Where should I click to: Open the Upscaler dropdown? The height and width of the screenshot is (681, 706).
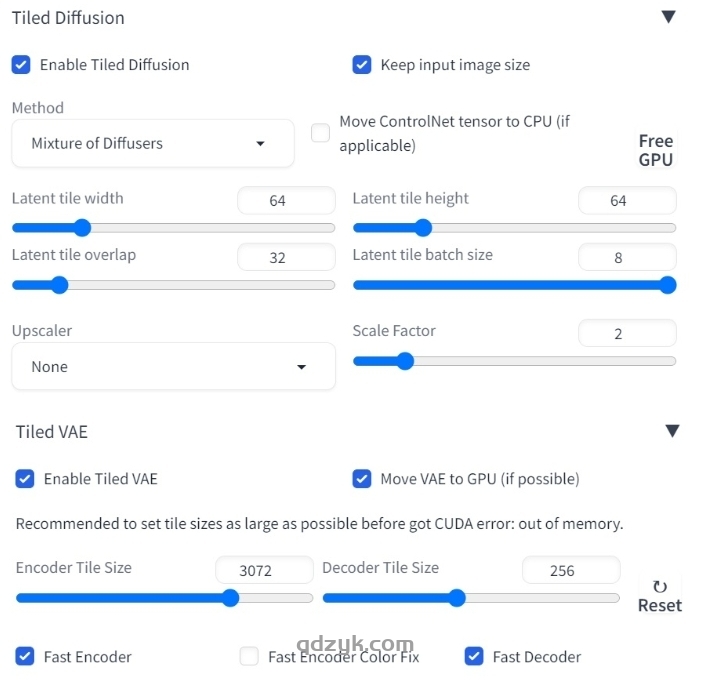[173, 367]
